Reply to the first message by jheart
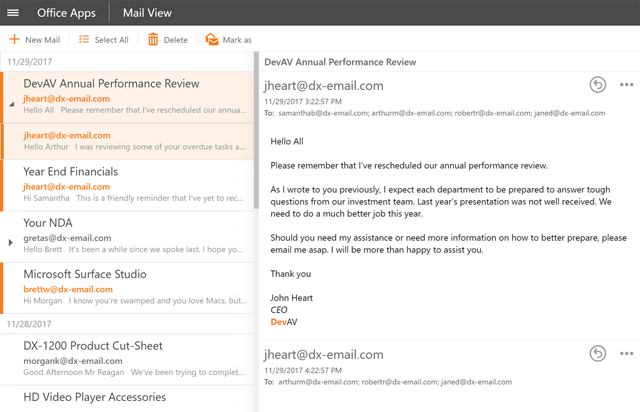Screen dimensions: 640x412 pyautogui.click(x=597, y=85)
